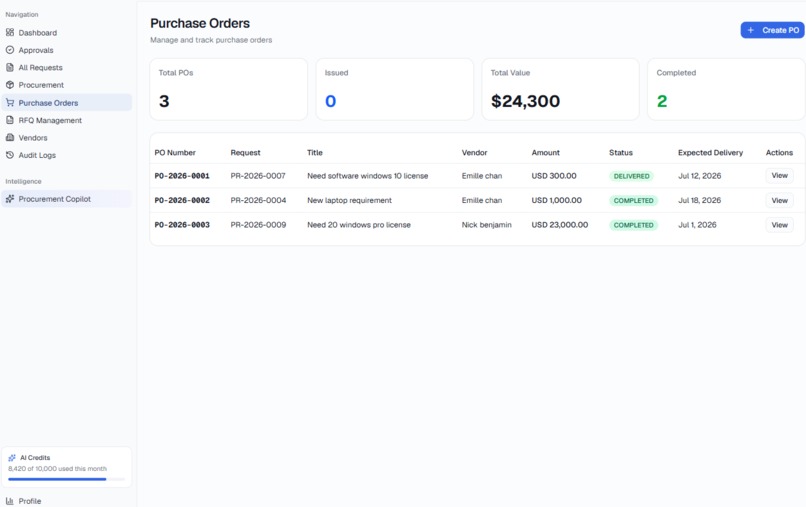The width and height of the screenshot is (806, 507).
Task: Click vendor Nick benjamin
Action: pos(486,225)
